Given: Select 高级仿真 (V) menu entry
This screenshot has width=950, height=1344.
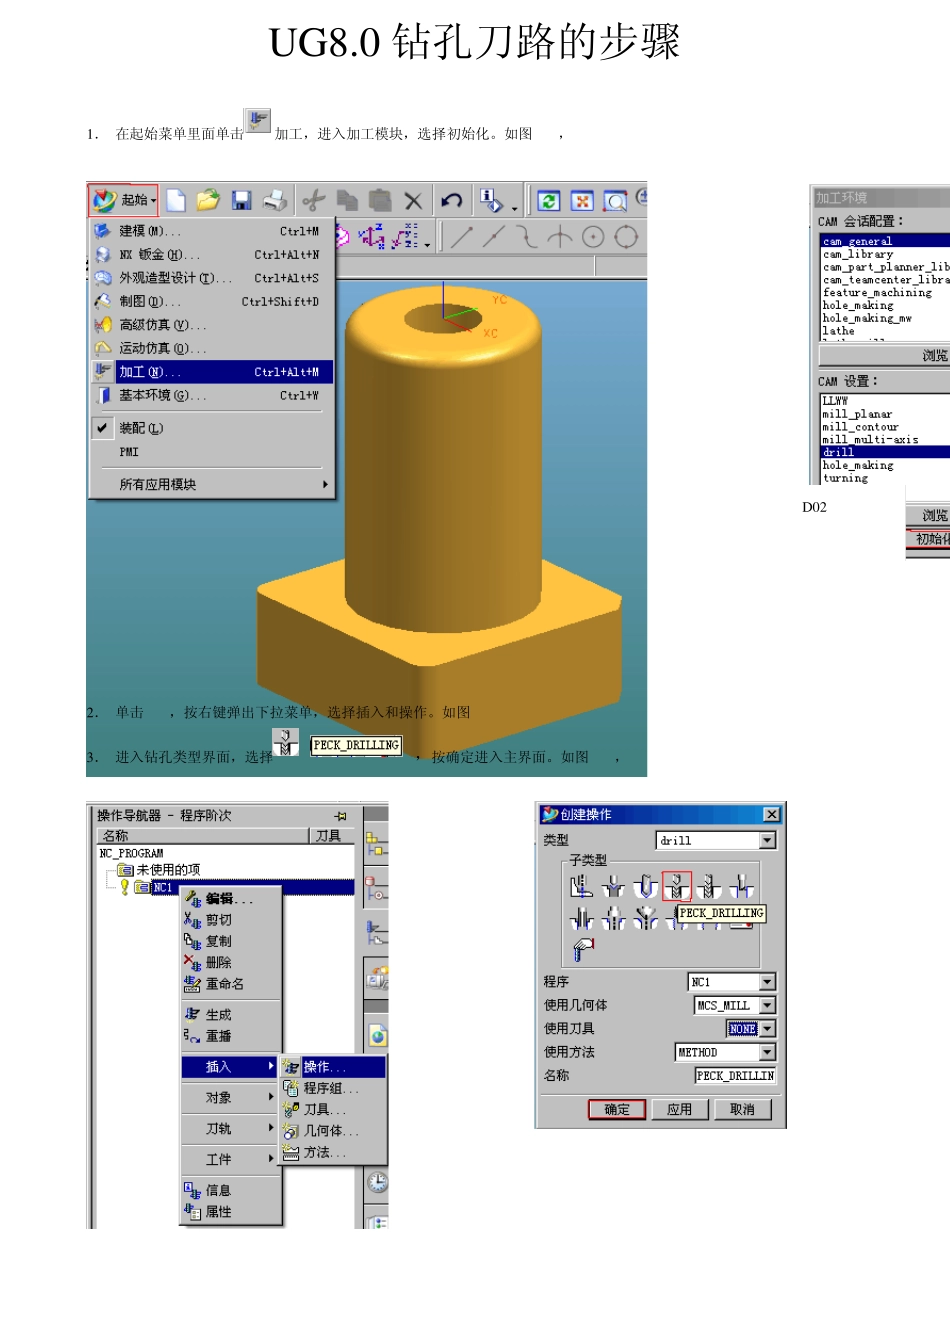Looking at the screenshot, I should point(211,325).
